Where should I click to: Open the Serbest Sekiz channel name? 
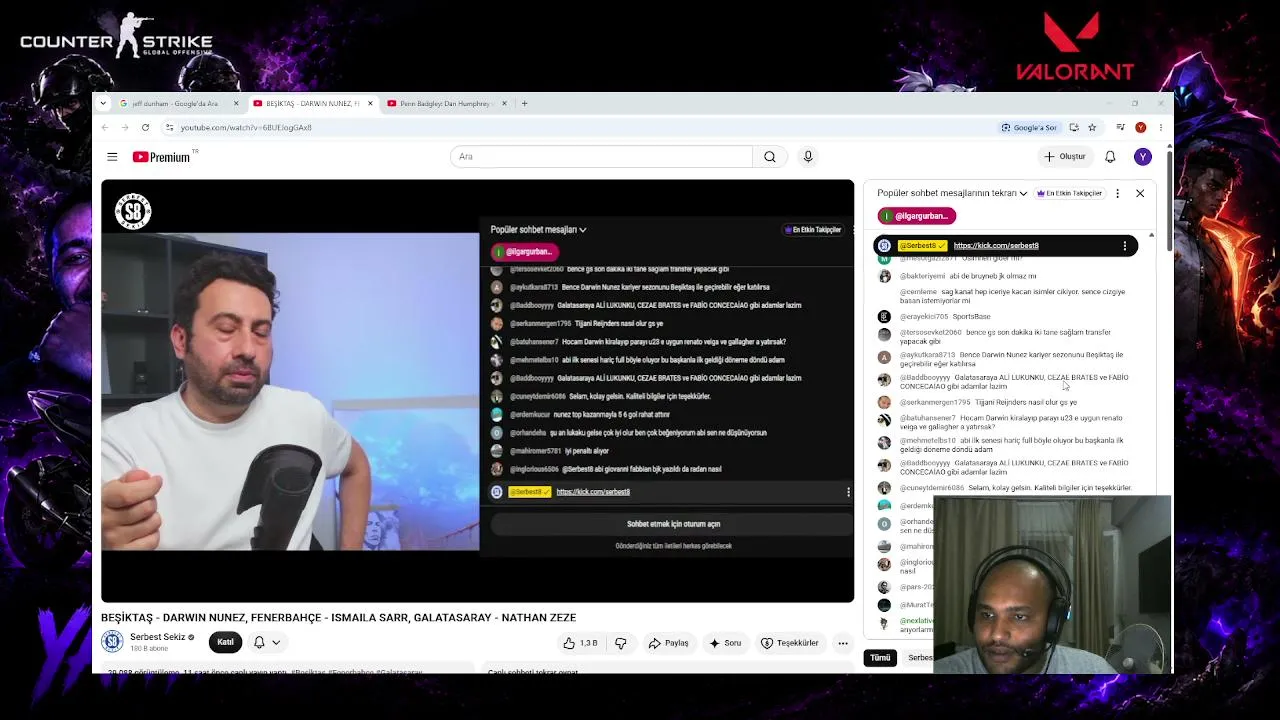point(158,637)
